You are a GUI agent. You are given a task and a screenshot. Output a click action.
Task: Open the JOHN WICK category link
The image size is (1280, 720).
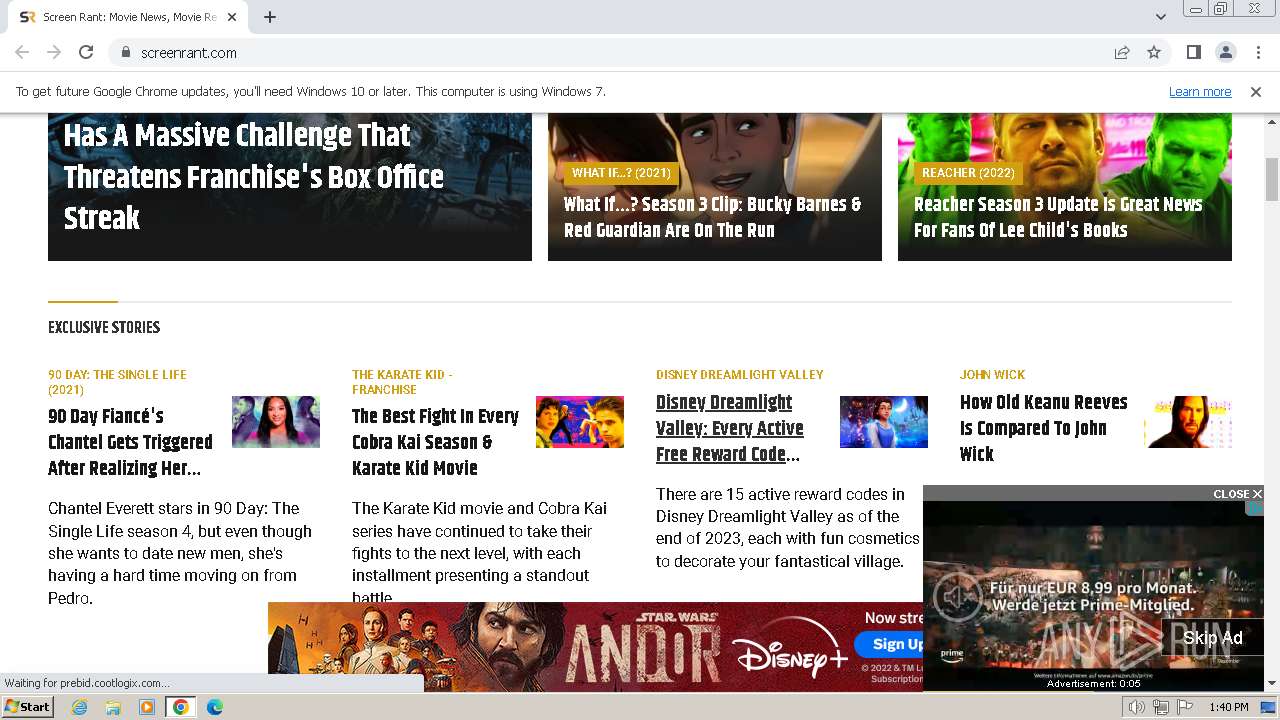992,375
